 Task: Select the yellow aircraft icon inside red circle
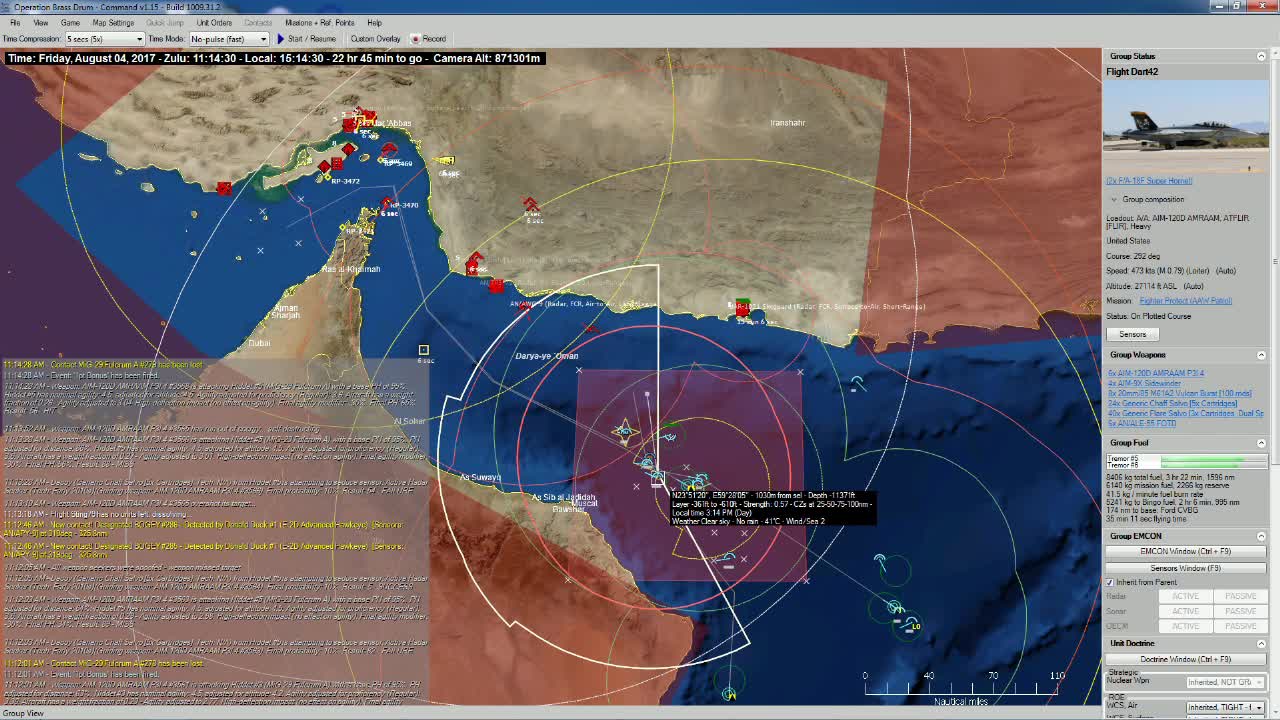624,431
